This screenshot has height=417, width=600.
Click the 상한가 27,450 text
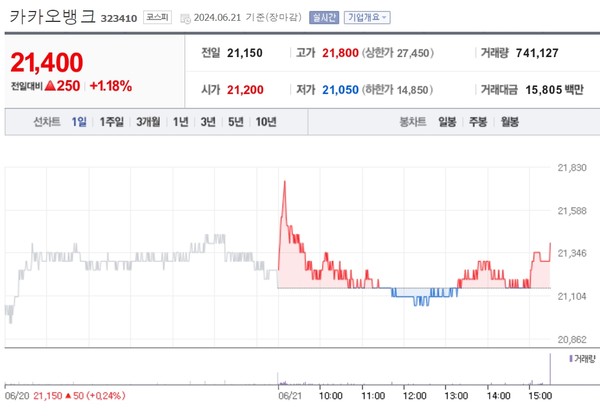point(398,53)
